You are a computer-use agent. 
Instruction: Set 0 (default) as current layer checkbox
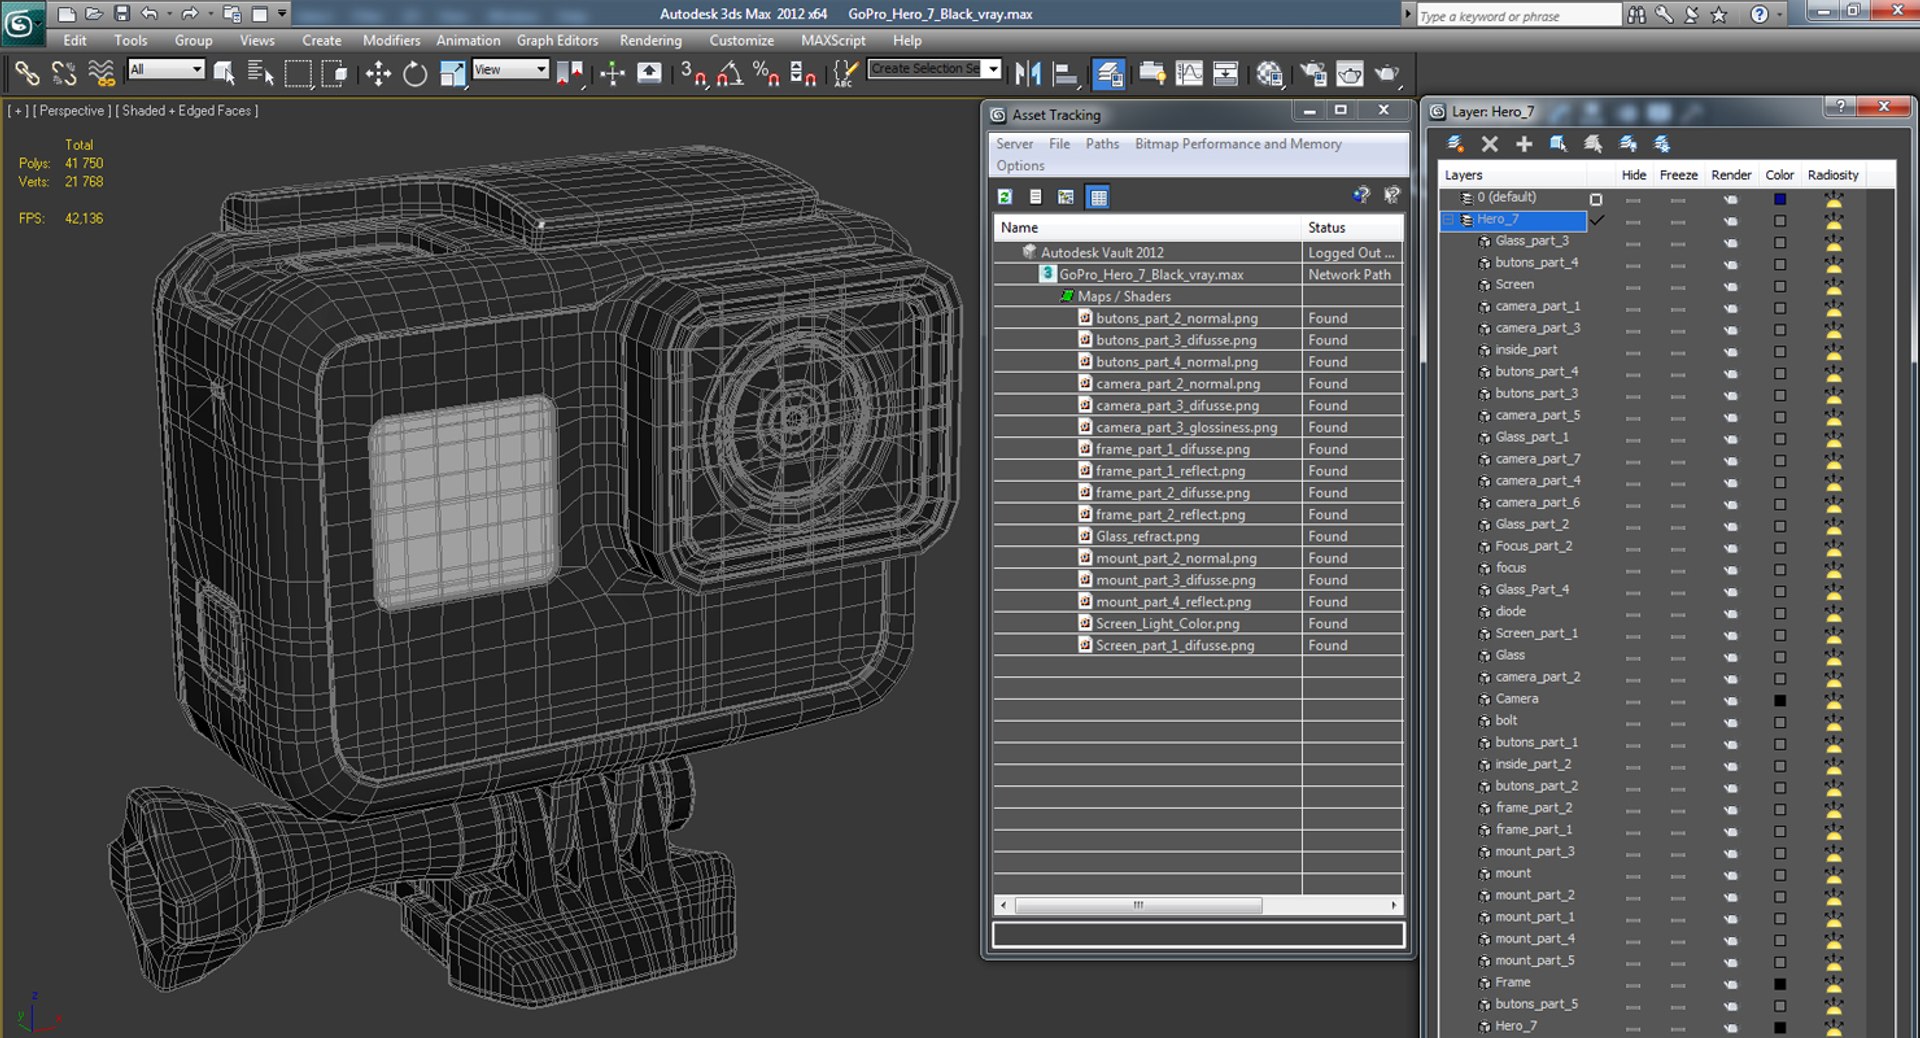(1596, 199)
